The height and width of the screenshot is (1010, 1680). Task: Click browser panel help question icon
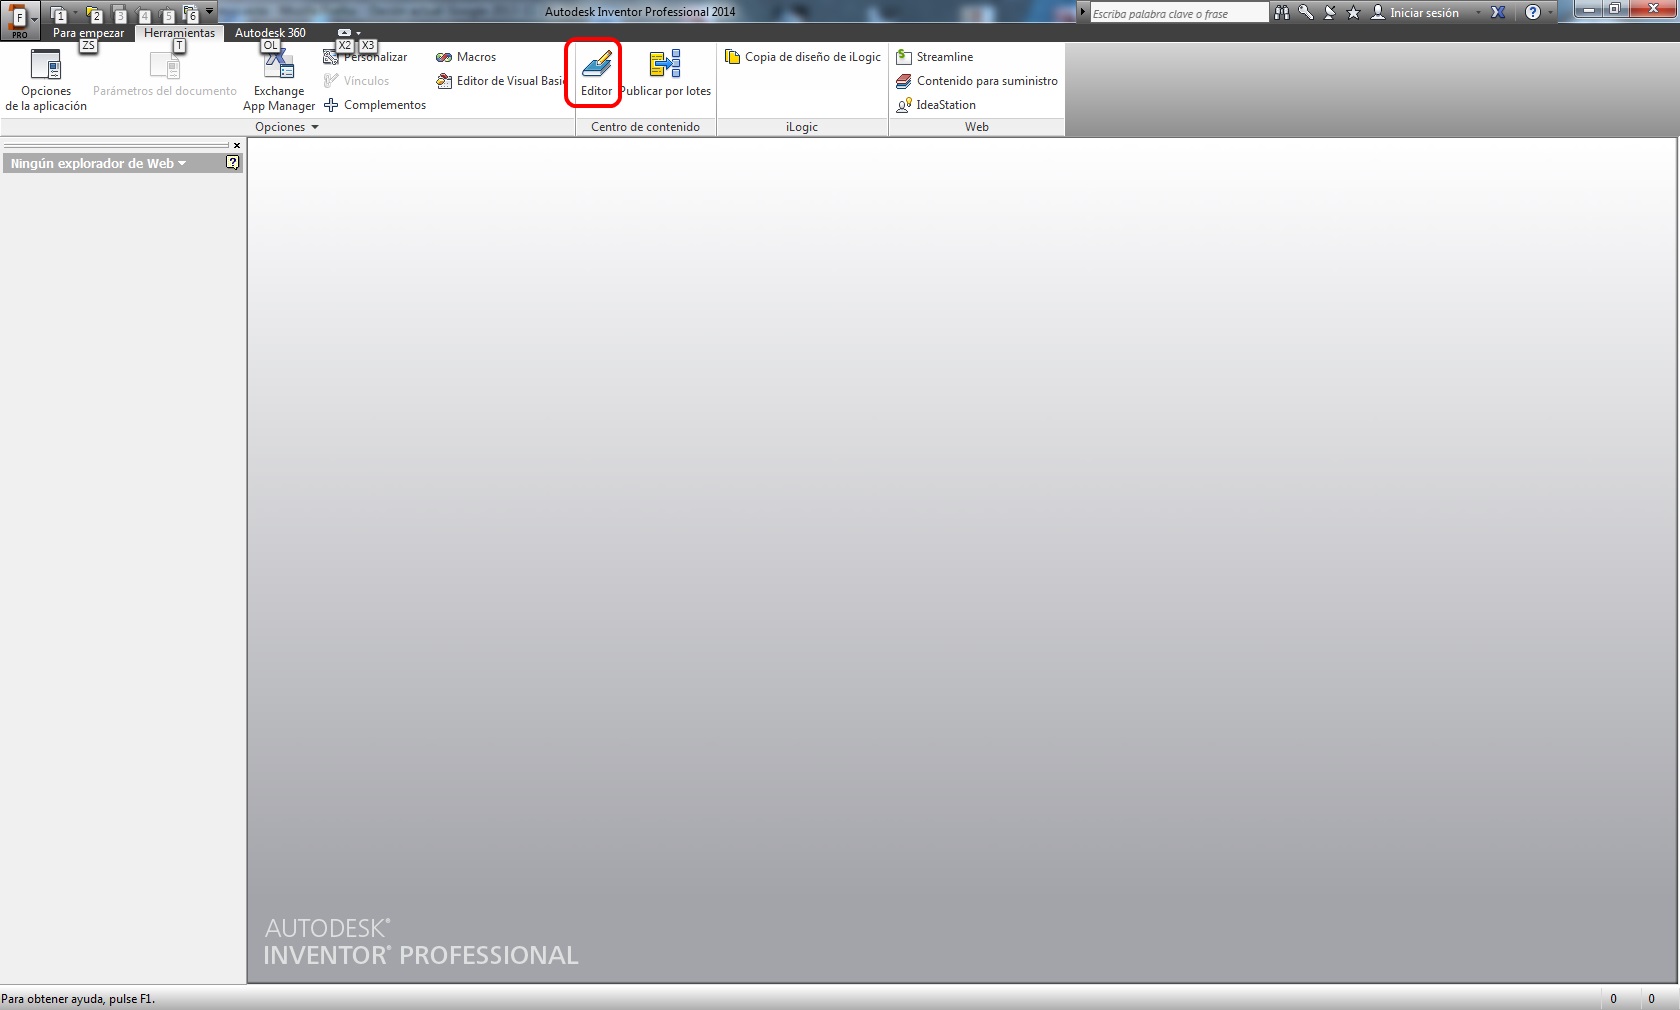tap(233, 163)
